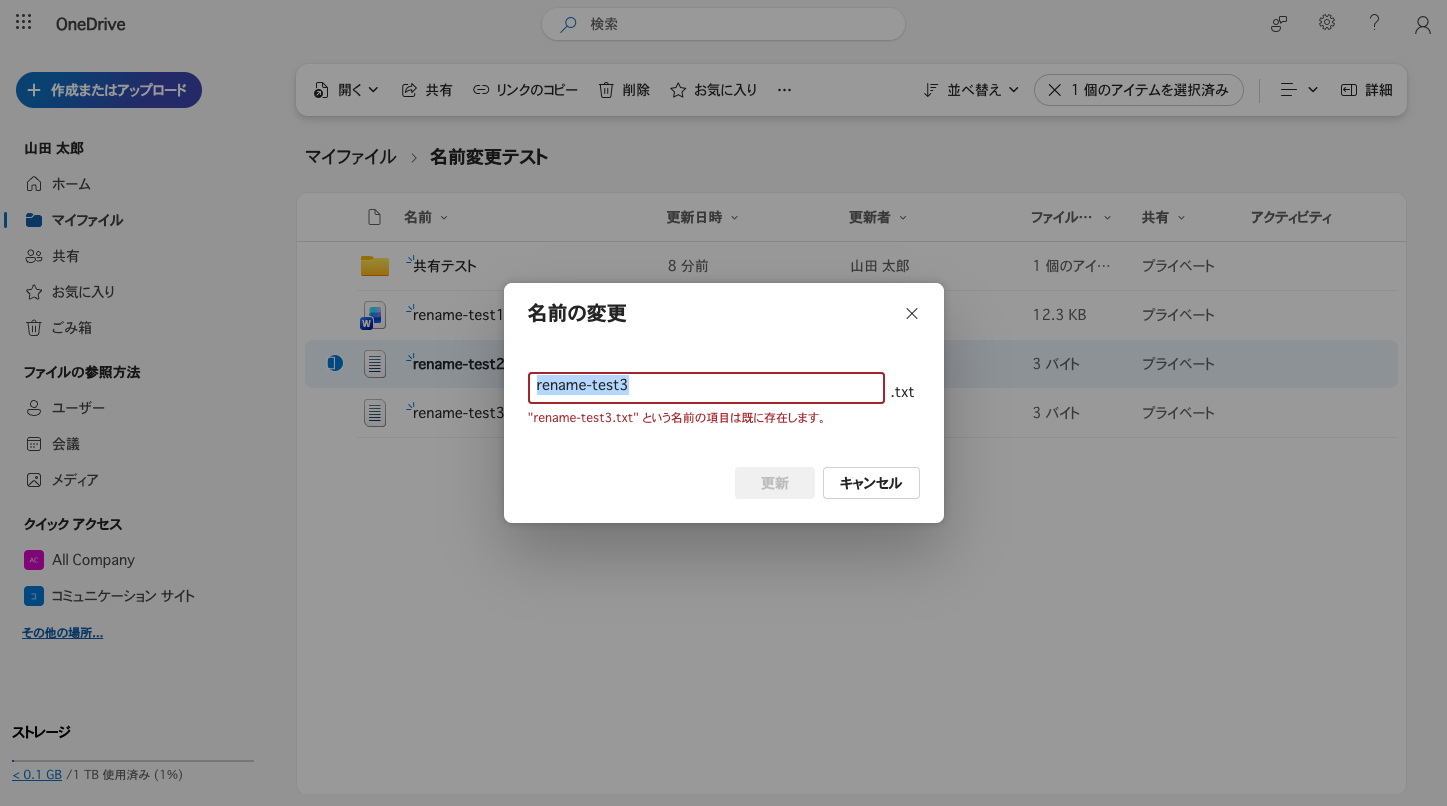The image size is (1447, 806).
Task: Click the text file icon for rename-test2
Action: coord(375,364)
